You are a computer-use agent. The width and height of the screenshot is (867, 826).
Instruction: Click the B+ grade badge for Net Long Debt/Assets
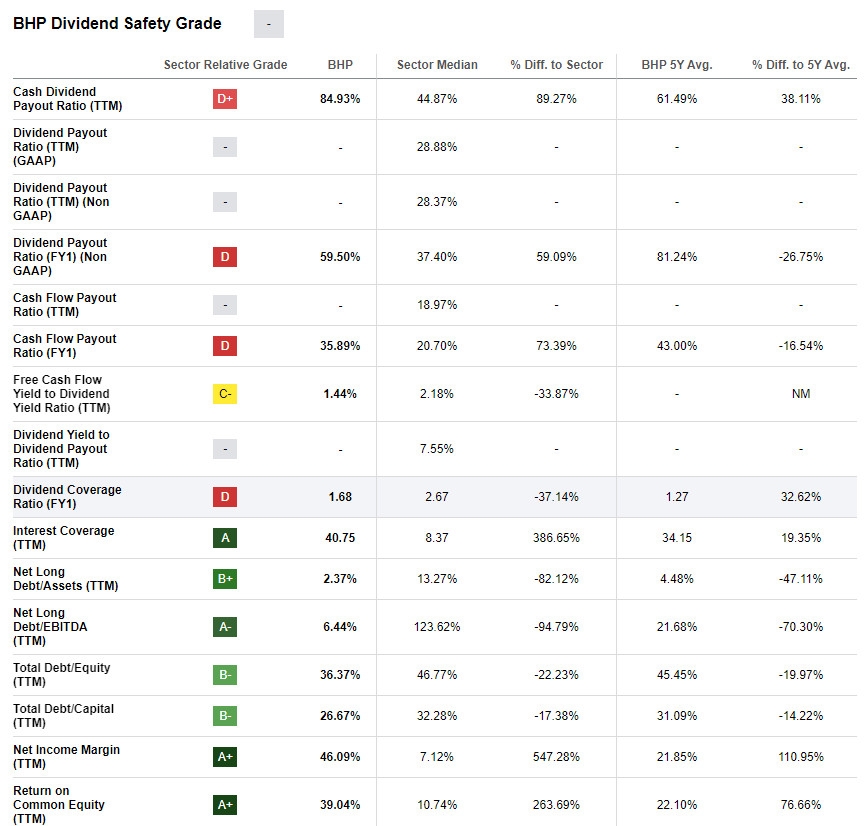(x=225, y=579)
